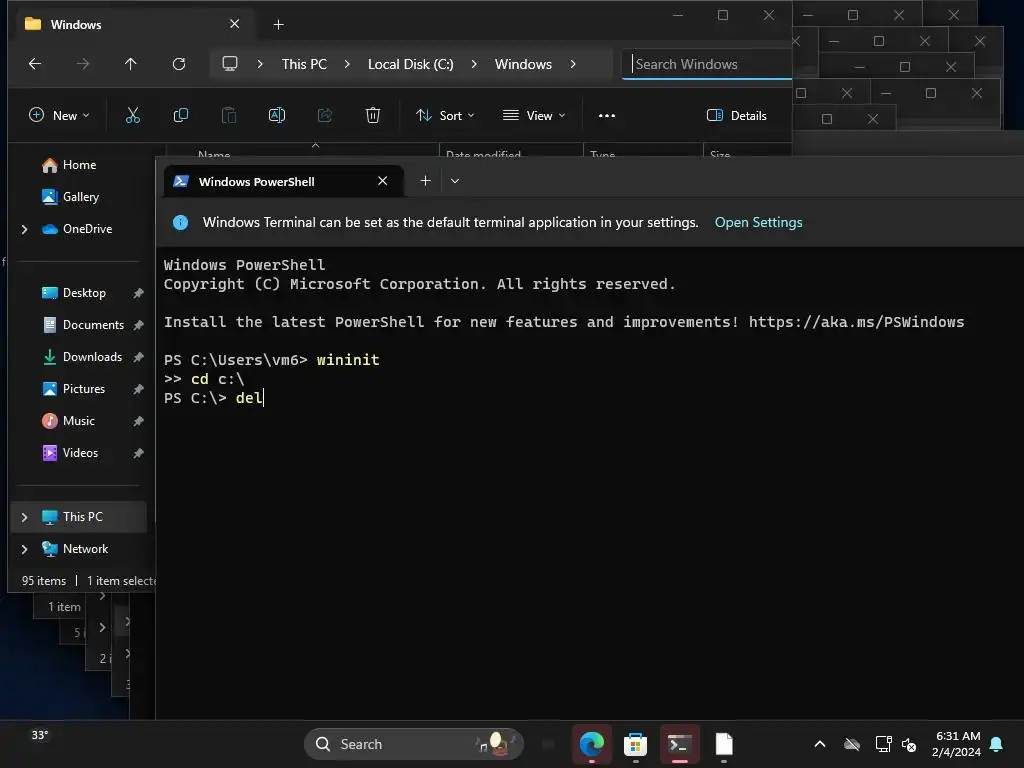Open a new PowerShell terminal tab

tap(425, 181)
